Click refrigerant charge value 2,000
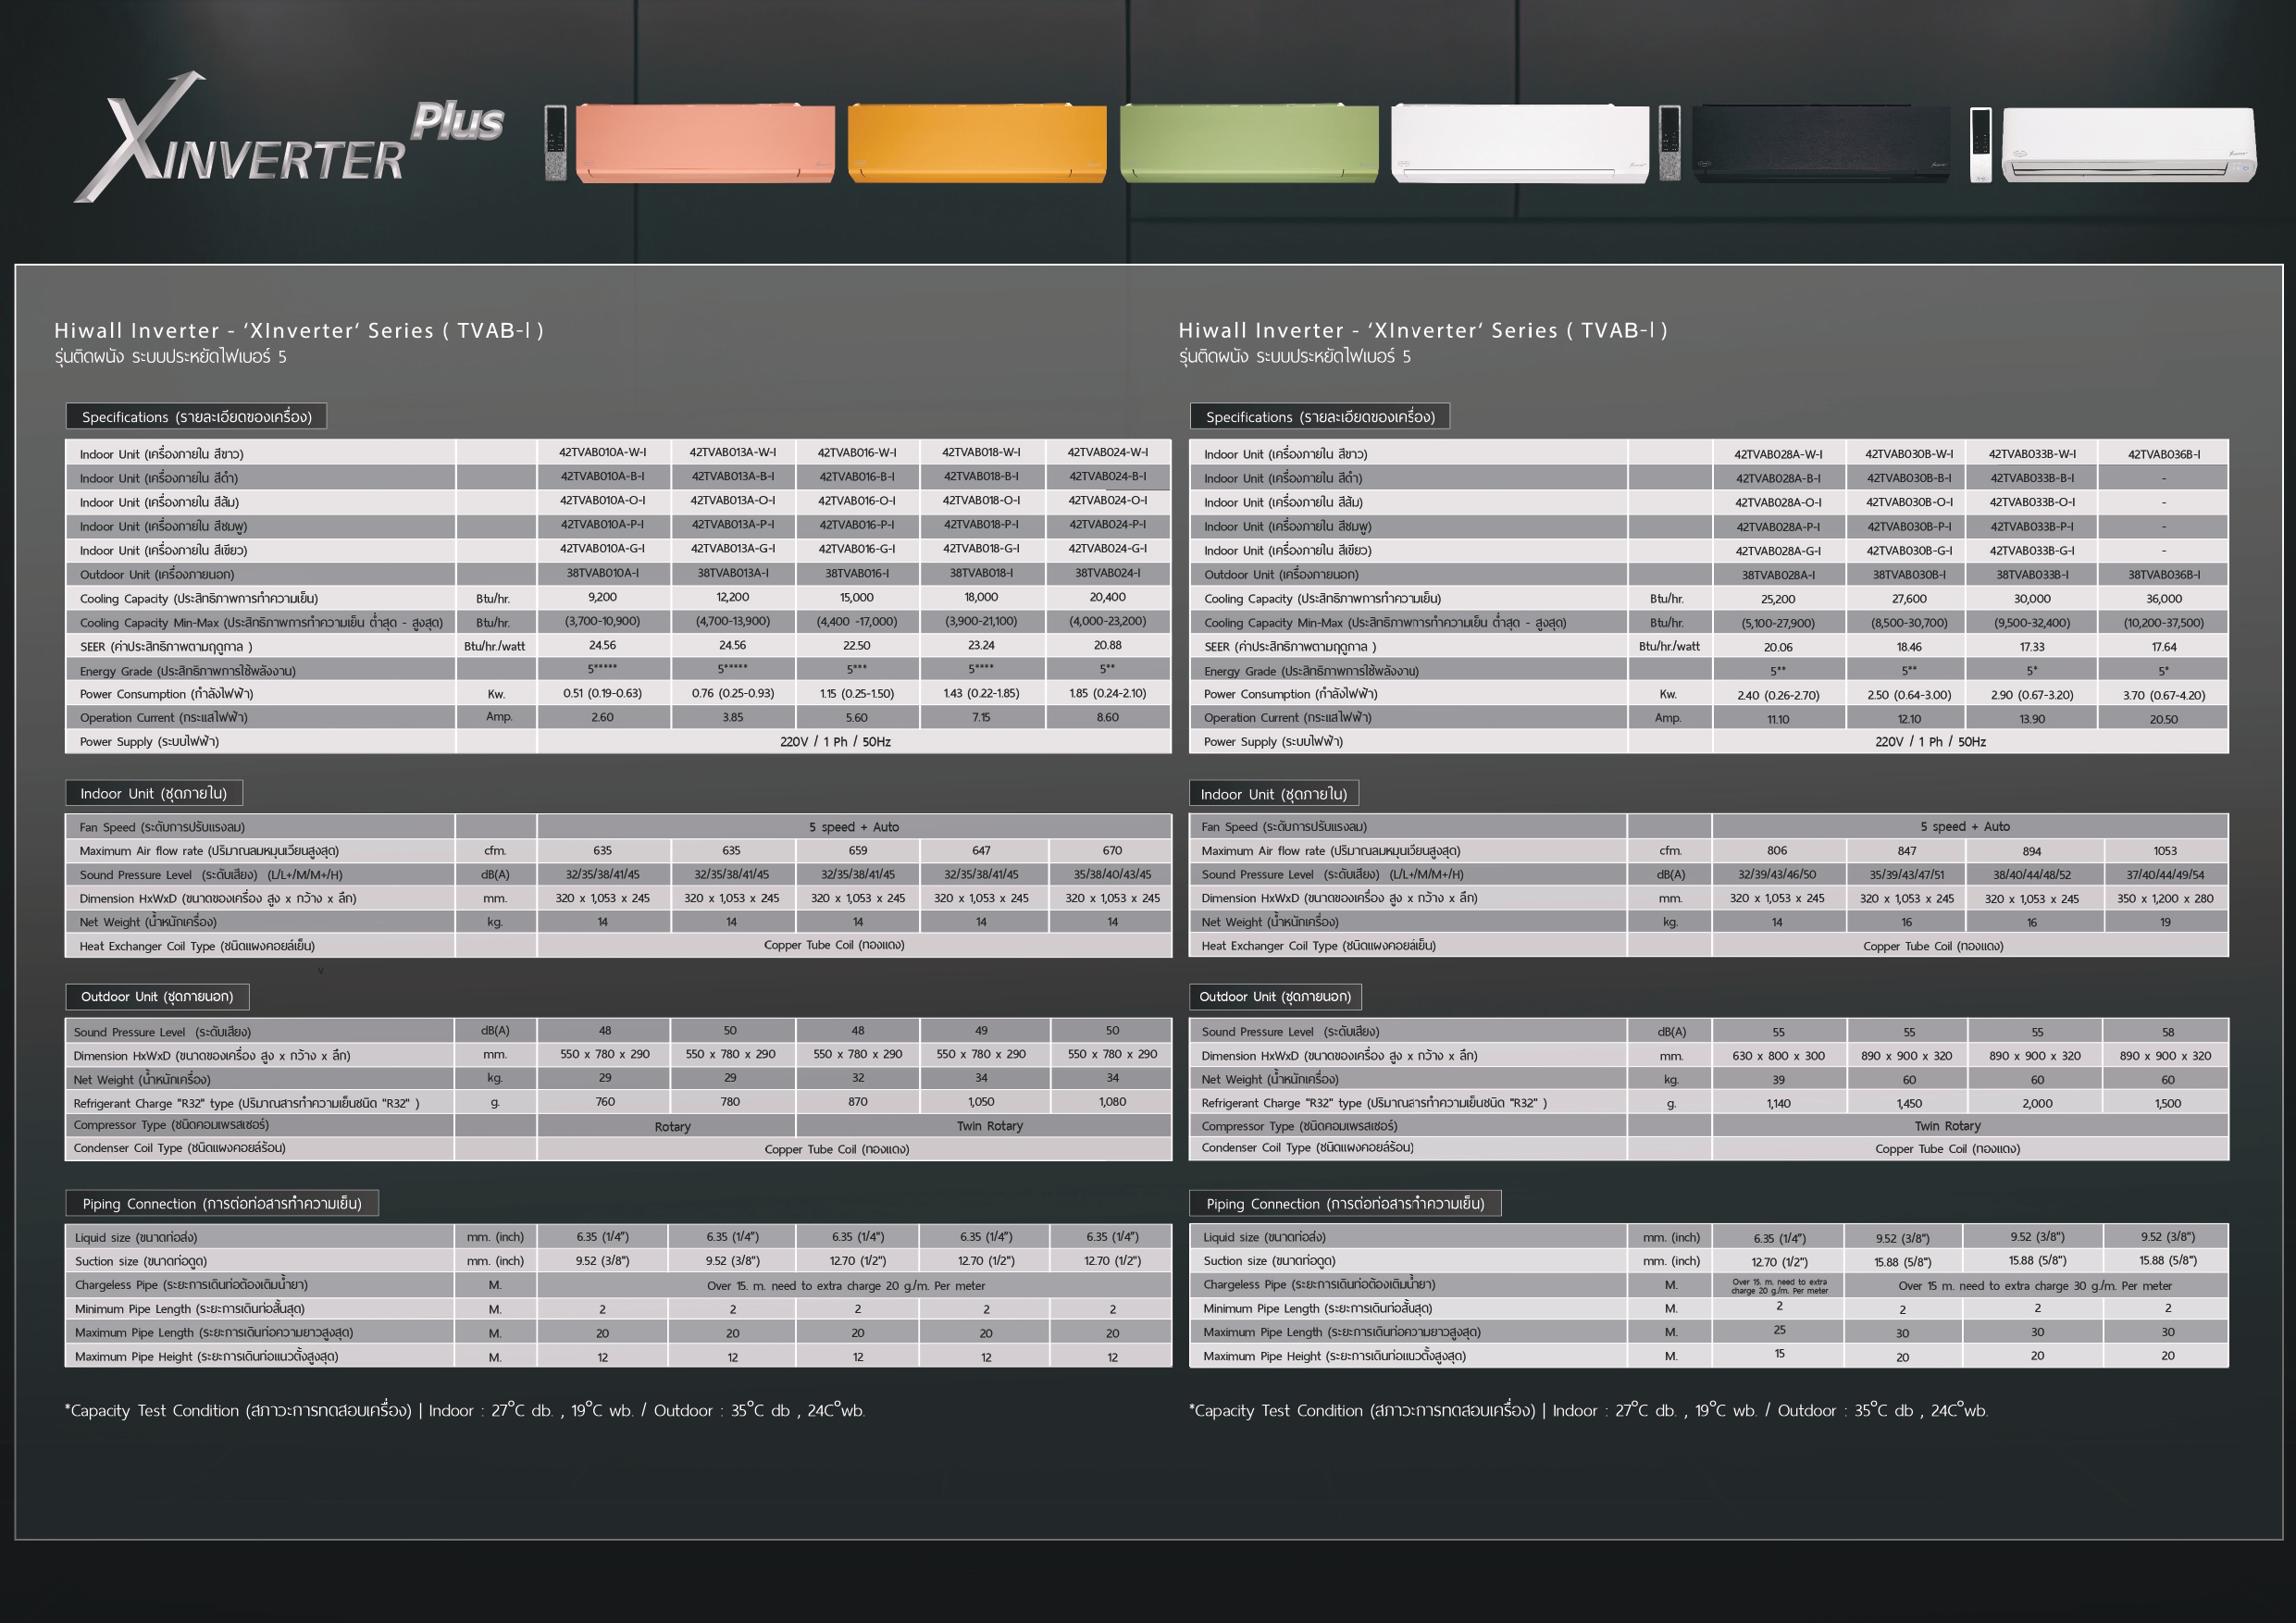Screen dimensions: 2296x1623 (x=2037, y=1104)
